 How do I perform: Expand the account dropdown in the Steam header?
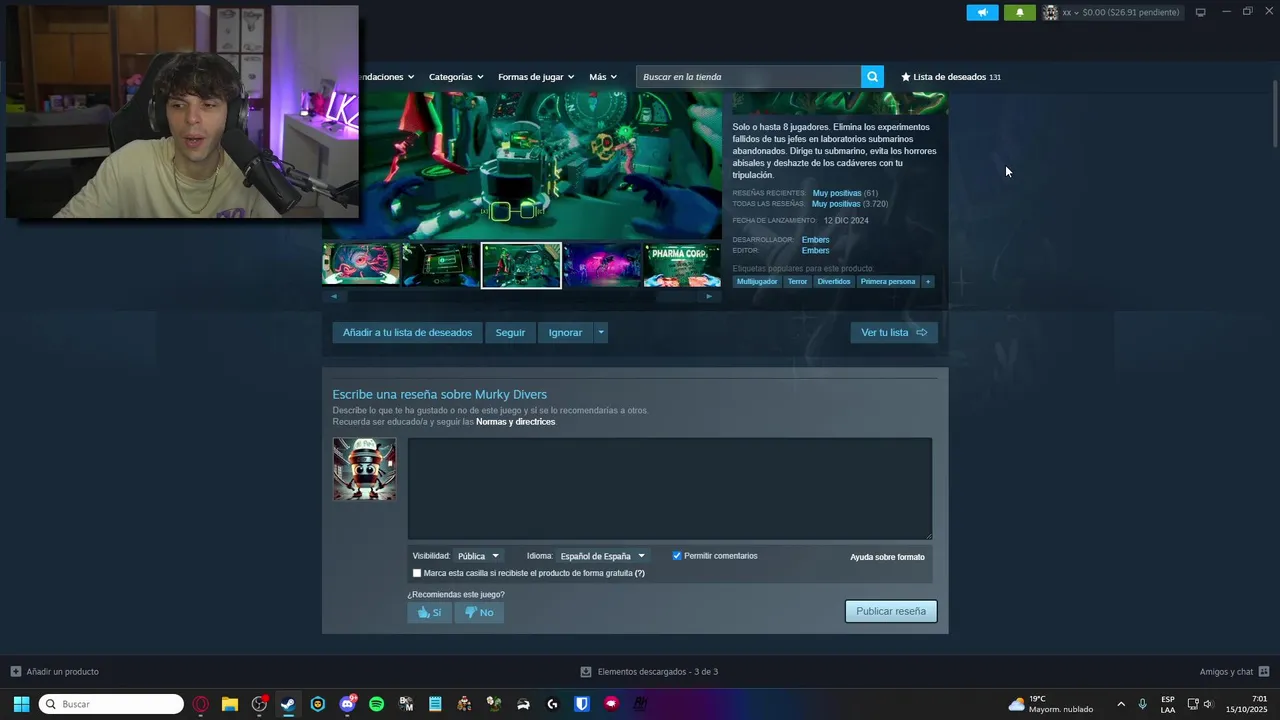pyautogui.click(x=1077, y=13)
